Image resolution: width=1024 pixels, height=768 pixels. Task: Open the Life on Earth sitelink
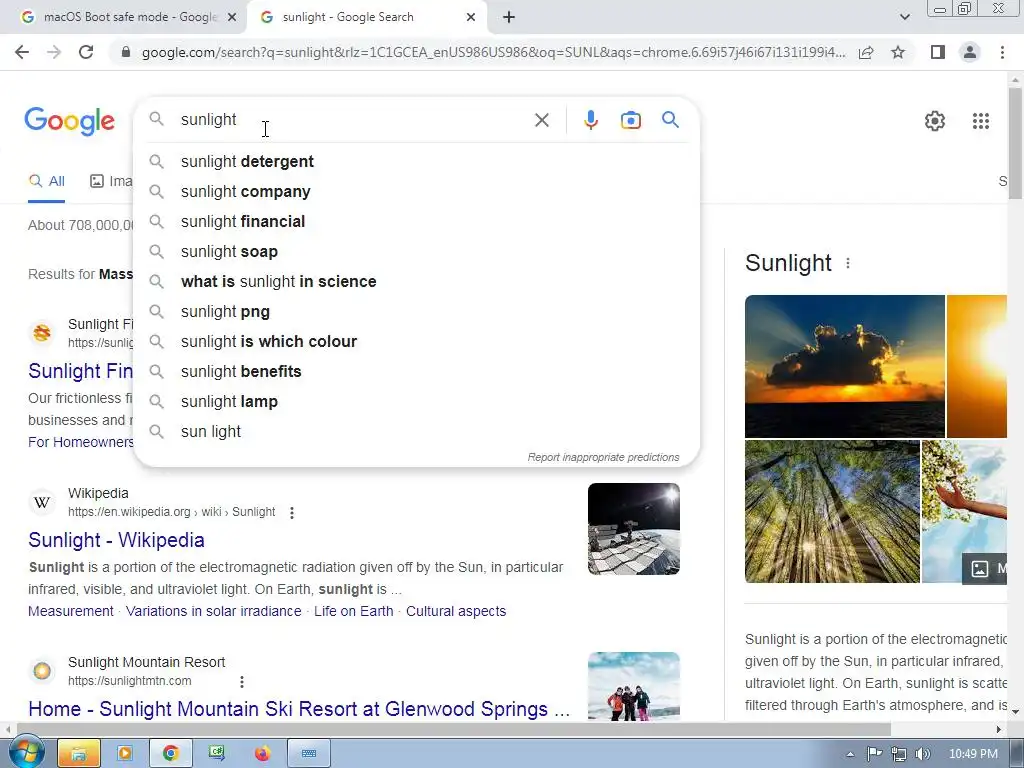pyautogui.click(x=353, y=611)
